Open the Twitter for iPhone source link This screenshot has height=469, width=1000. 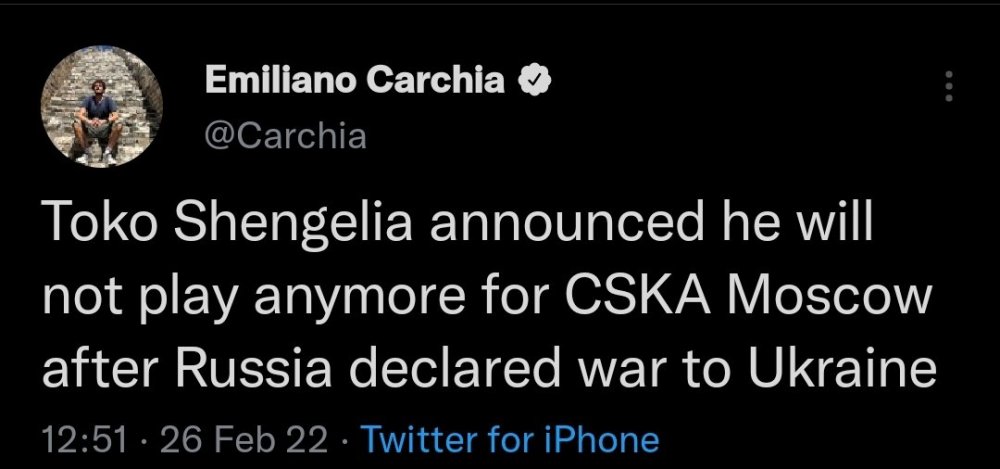(510, 439)
